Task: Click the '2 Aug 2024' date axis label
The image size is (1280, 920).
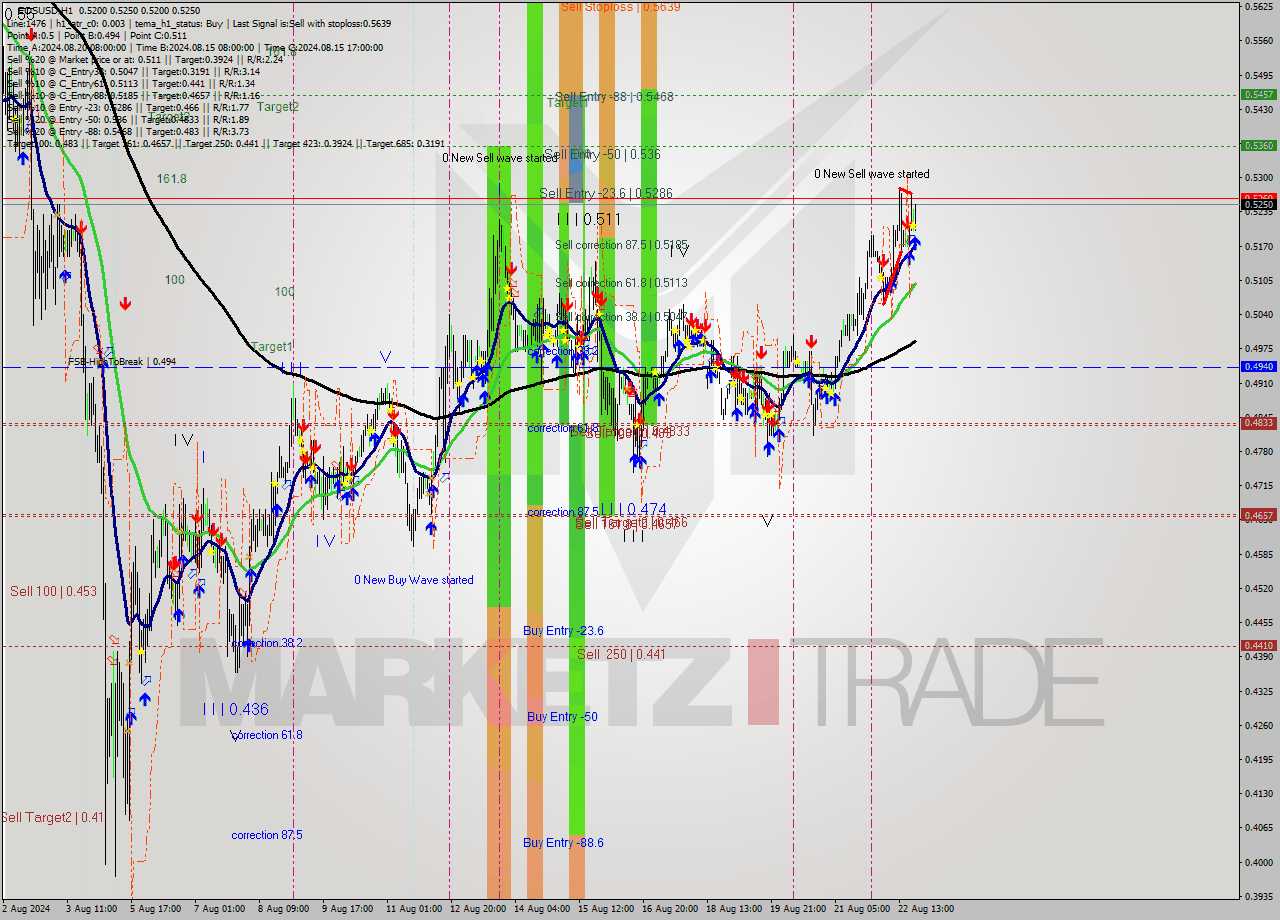Action: [26, 909]
